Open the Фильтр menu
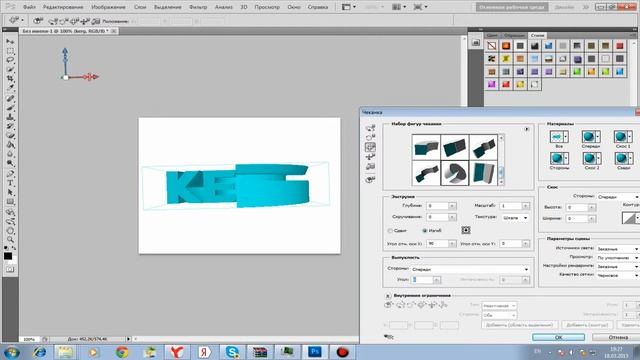 [198, 7]
